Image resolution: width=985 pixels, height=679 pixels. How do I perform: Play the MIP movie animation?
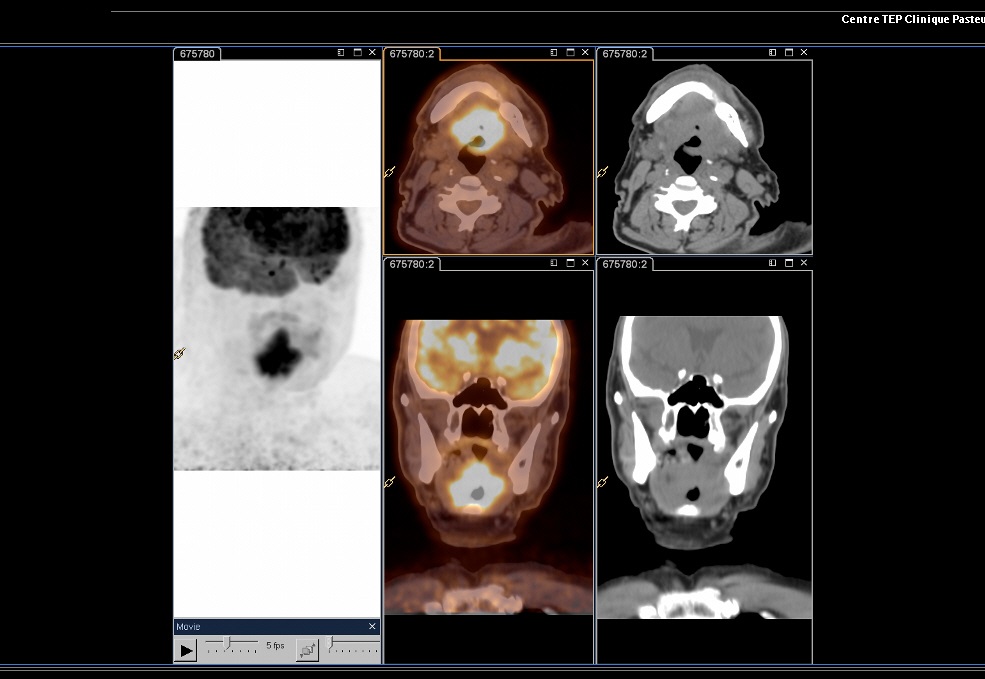pyautogui.click(x=186, y=651)
